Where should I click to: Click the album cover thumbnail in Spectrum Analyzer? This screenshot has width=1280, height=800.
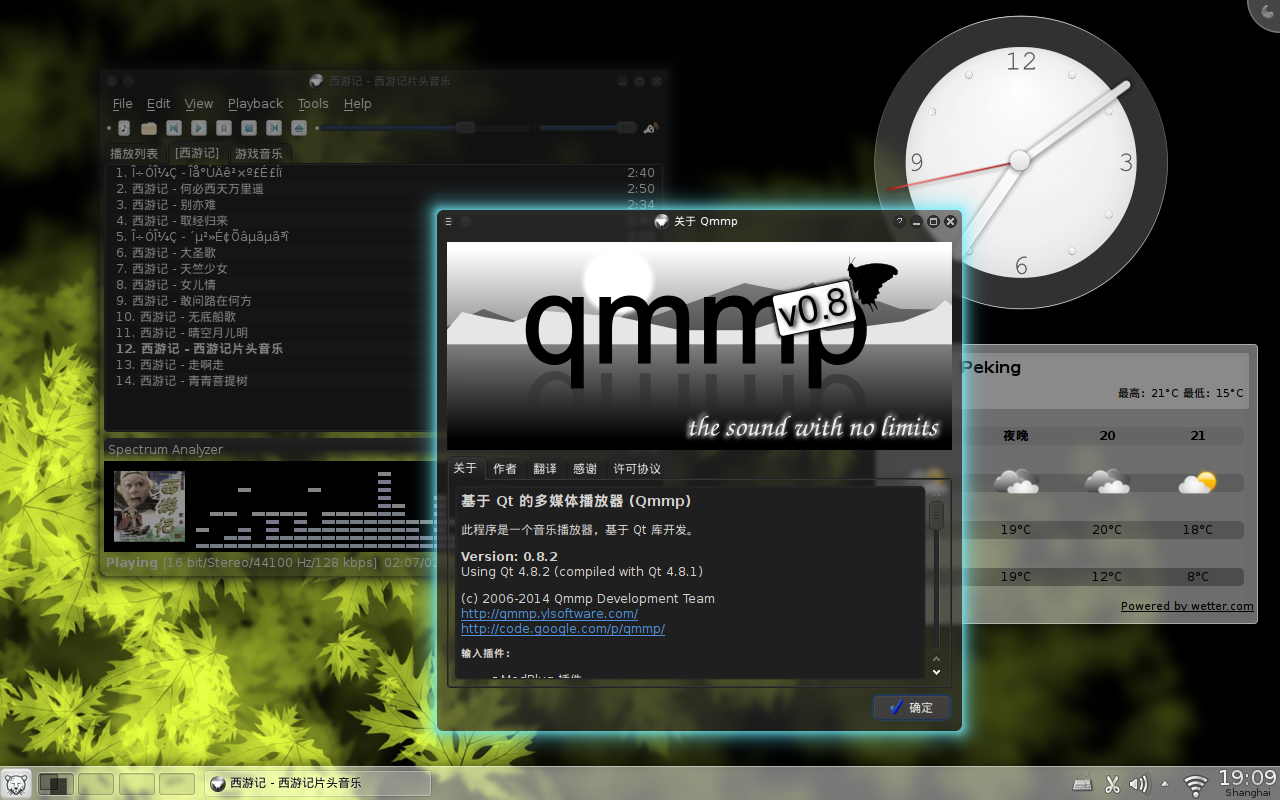[x=149, y=506]
